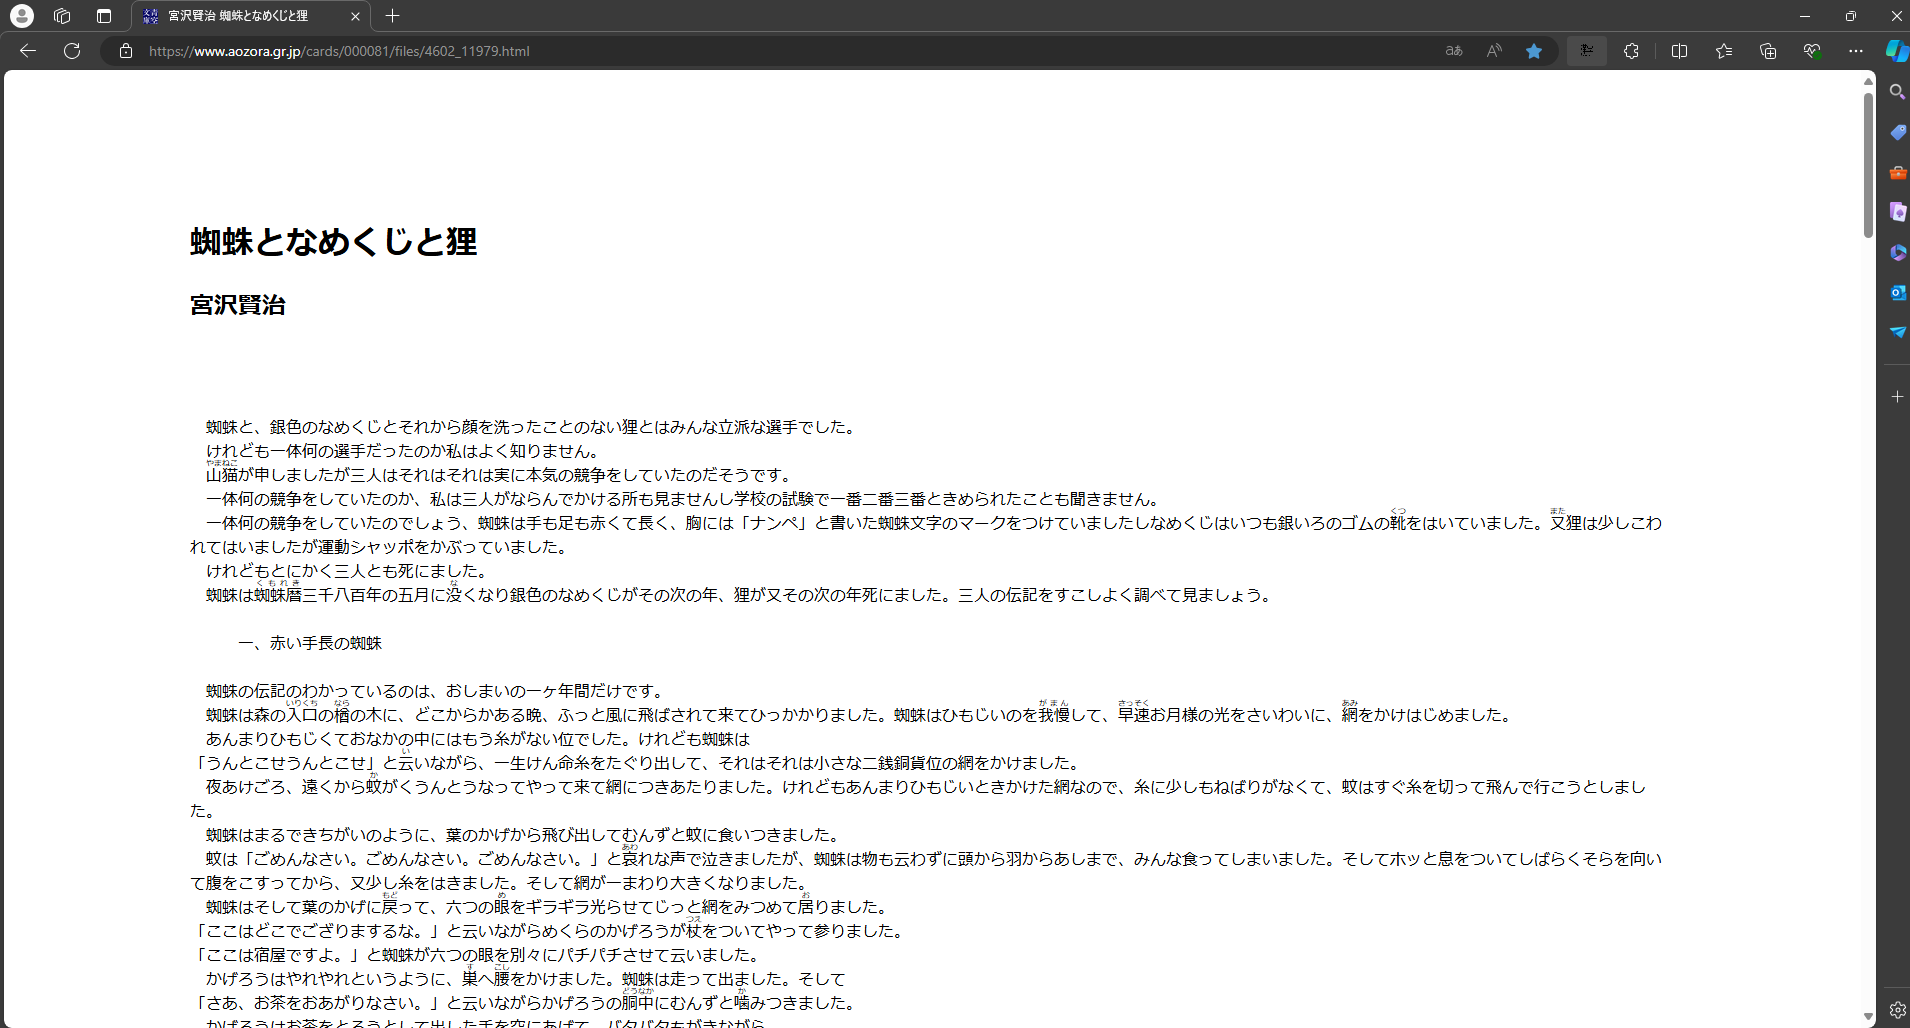Switch to the 蜘蛛となめくじと狸 tab
Image resolution: width=1910 pixels, height=1028 pixels.
[240, 16]
